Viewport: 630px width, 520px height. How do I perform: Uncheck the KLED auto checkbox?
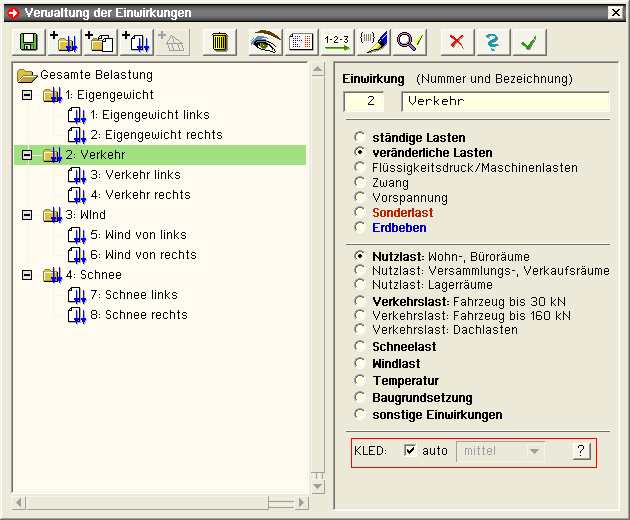[409, 451]
